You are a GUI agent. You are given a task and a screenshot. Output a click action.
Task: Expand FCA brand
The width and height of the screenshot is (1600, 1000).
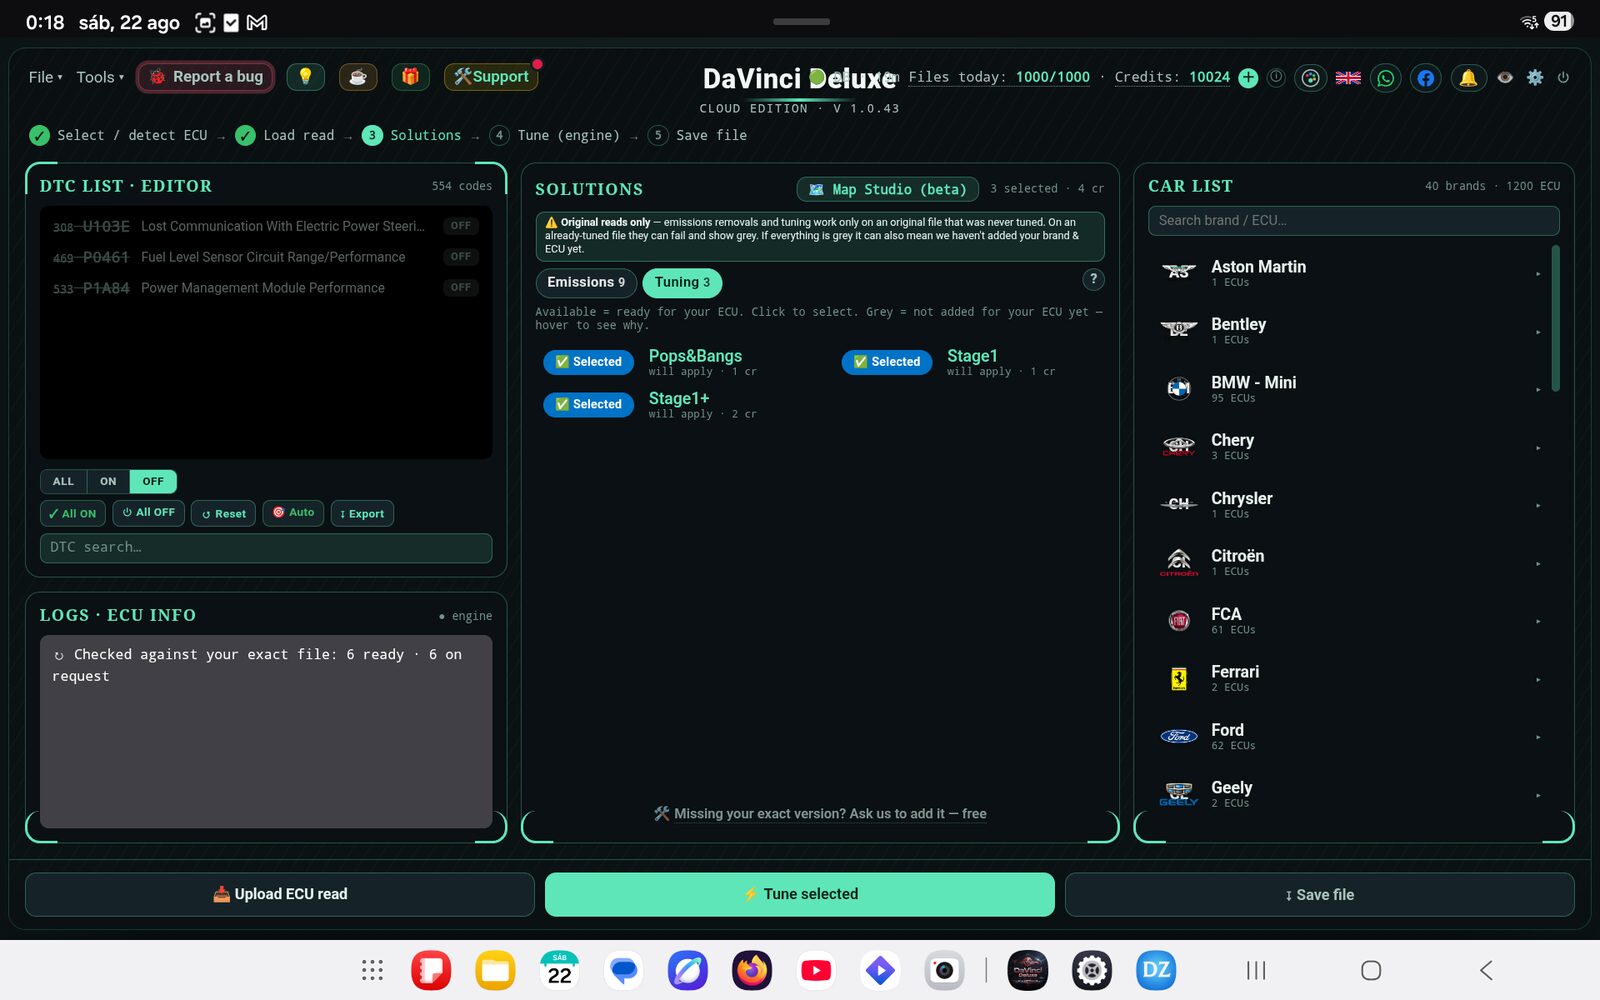1352,621
